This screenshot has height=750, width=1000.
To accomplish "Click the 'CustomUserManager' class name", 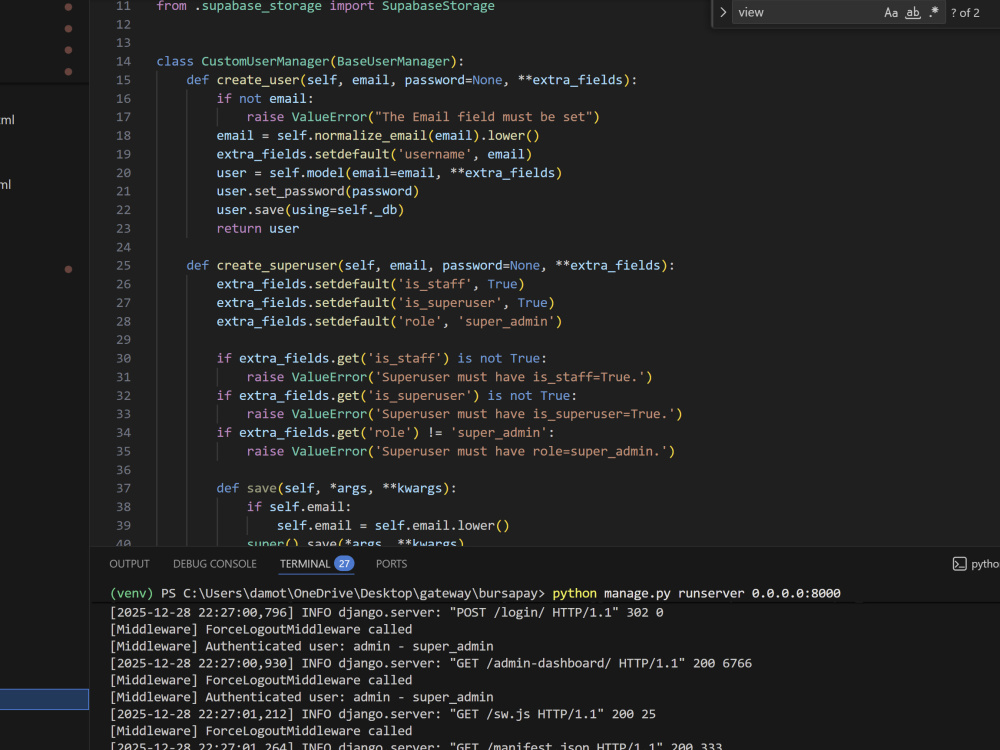I will pos(265,61).
